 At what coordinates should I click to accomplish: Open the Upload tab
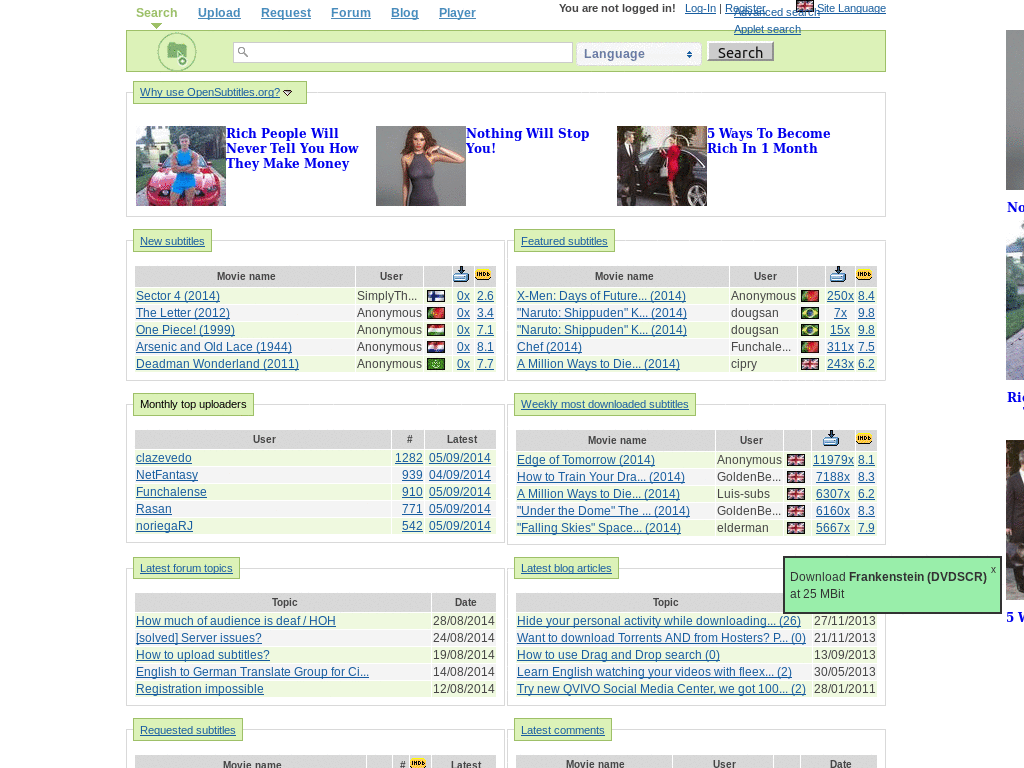[219, 12]
